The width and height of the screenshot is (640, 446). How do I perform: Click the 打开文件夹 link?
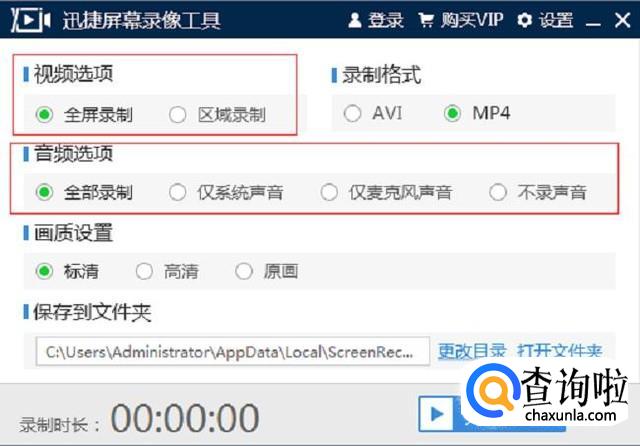(x=560, y=351)
